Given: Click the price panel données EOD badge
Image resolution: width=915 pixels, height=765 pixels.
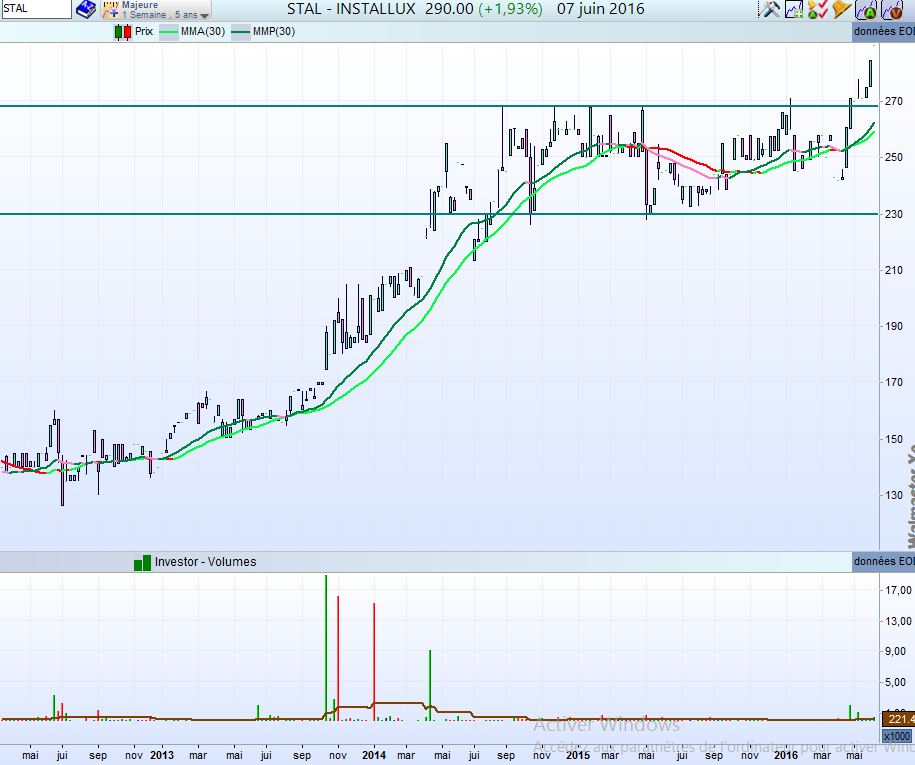Looking at the screenshot, I should click(883, 32).
